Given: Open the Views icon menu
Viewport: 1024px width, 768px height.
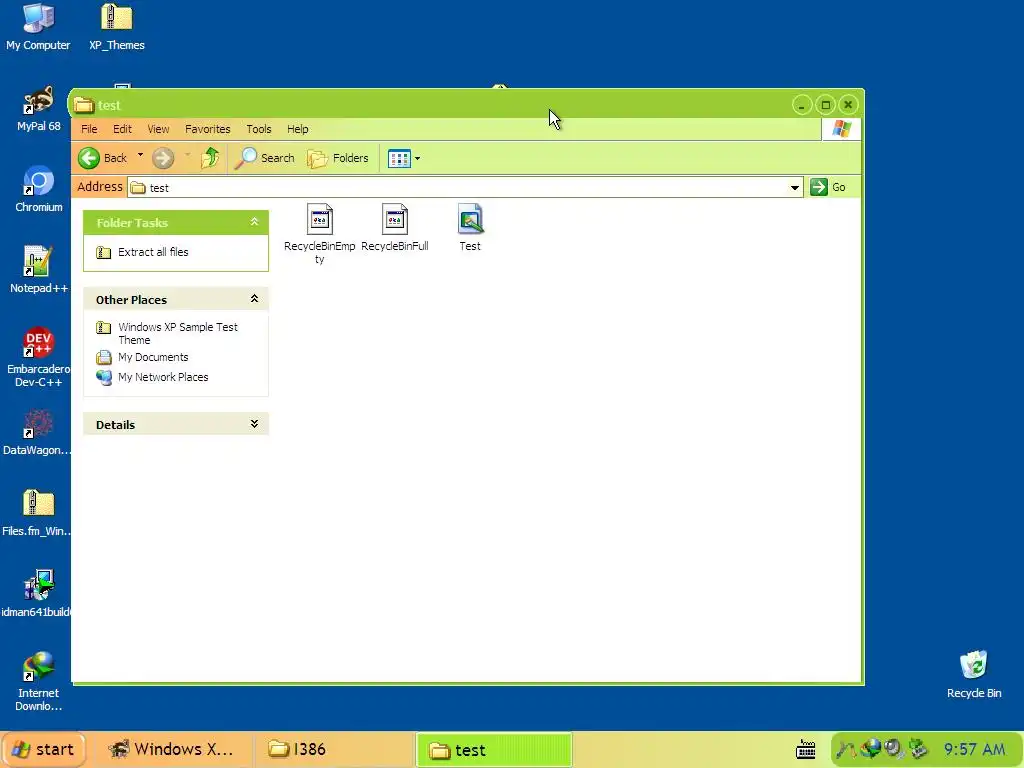Looking at the screenshot, I should (404, 158).
